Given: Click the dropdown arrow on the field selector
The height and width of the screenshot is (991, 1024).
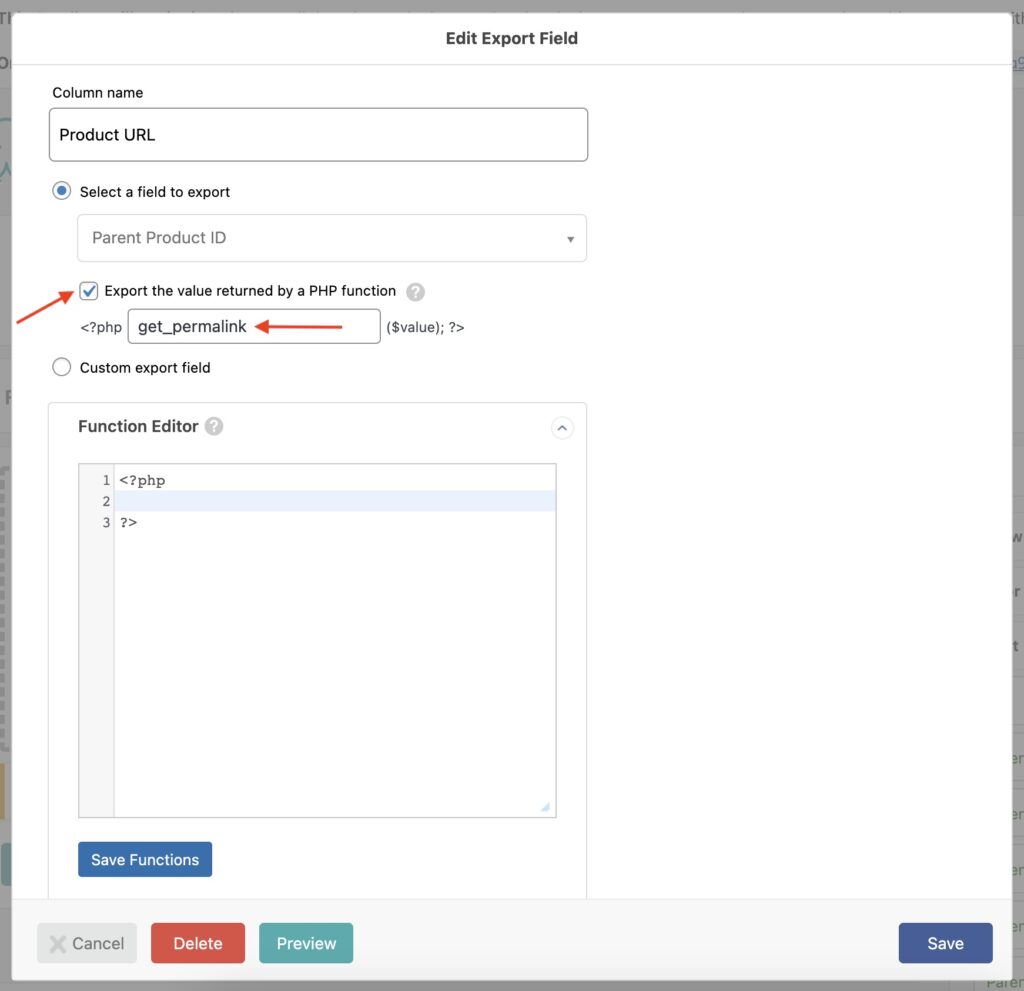Looking at the screenshot, I should coord(570,238).
